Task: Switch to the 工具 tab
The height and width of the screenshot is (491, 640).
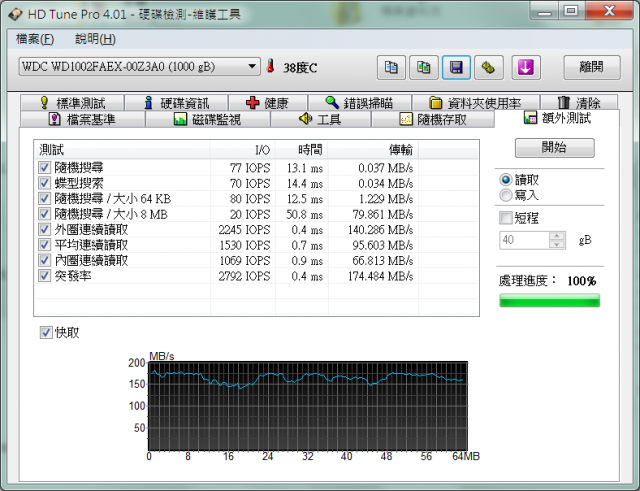Action: pyautogui.click(x=320, y=119)
